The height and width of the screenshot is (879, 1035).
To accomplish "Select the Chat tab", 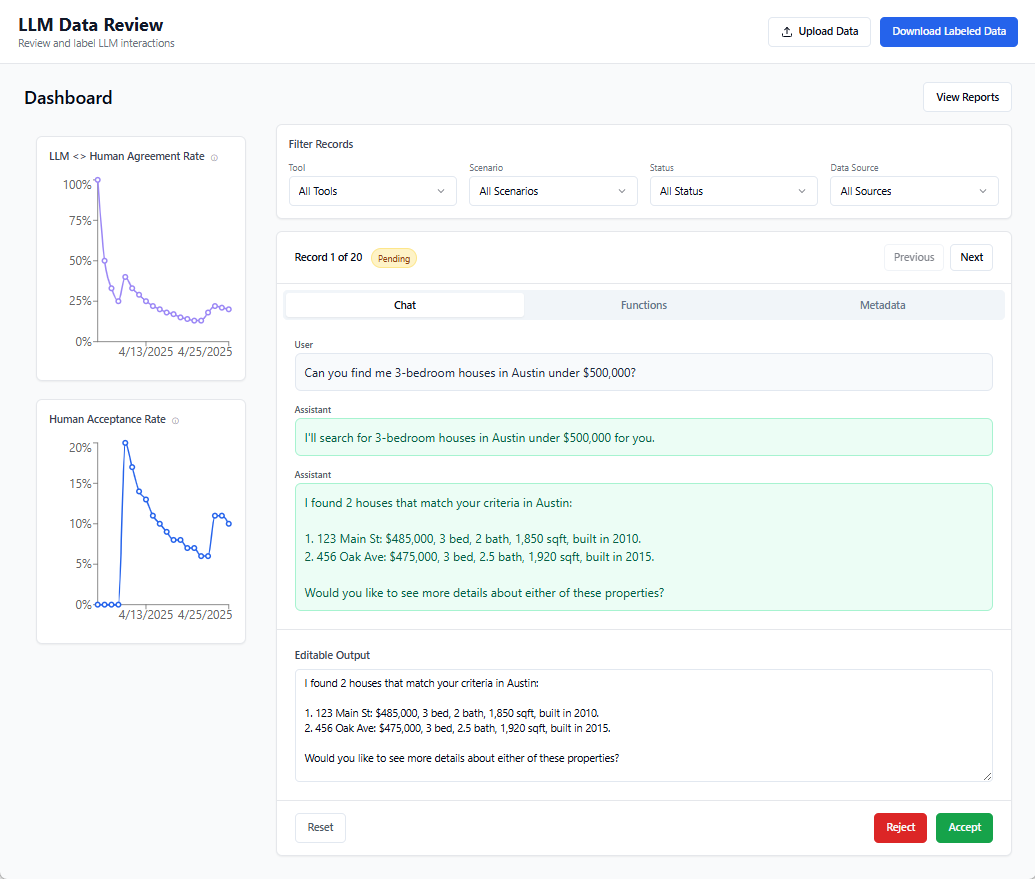I will 404,305.
